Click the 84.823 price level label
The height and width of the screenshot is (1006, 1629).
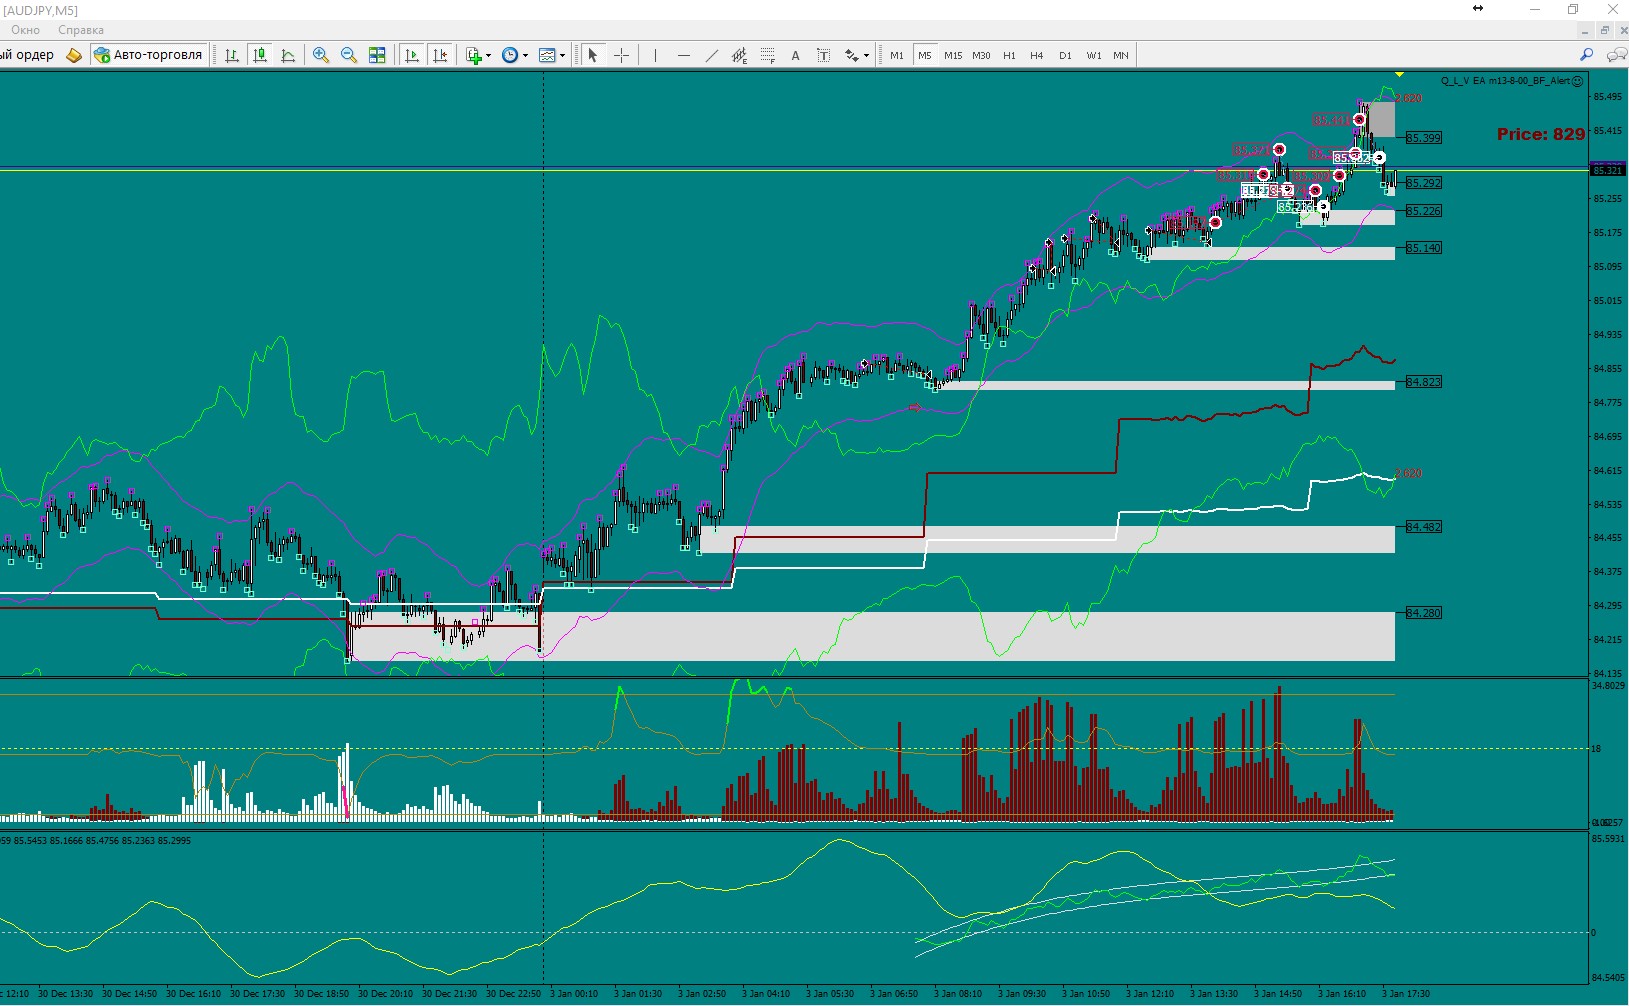(1423, 382)
